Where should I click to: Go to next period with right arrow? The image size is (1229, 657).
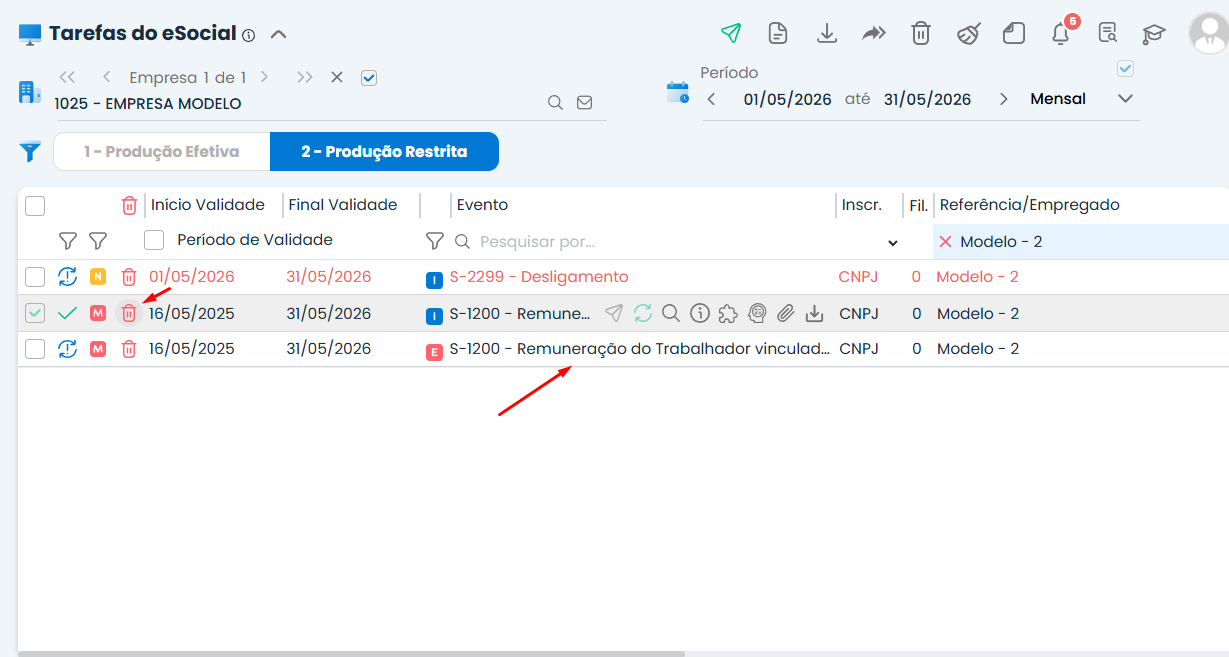coord(1003,99)
